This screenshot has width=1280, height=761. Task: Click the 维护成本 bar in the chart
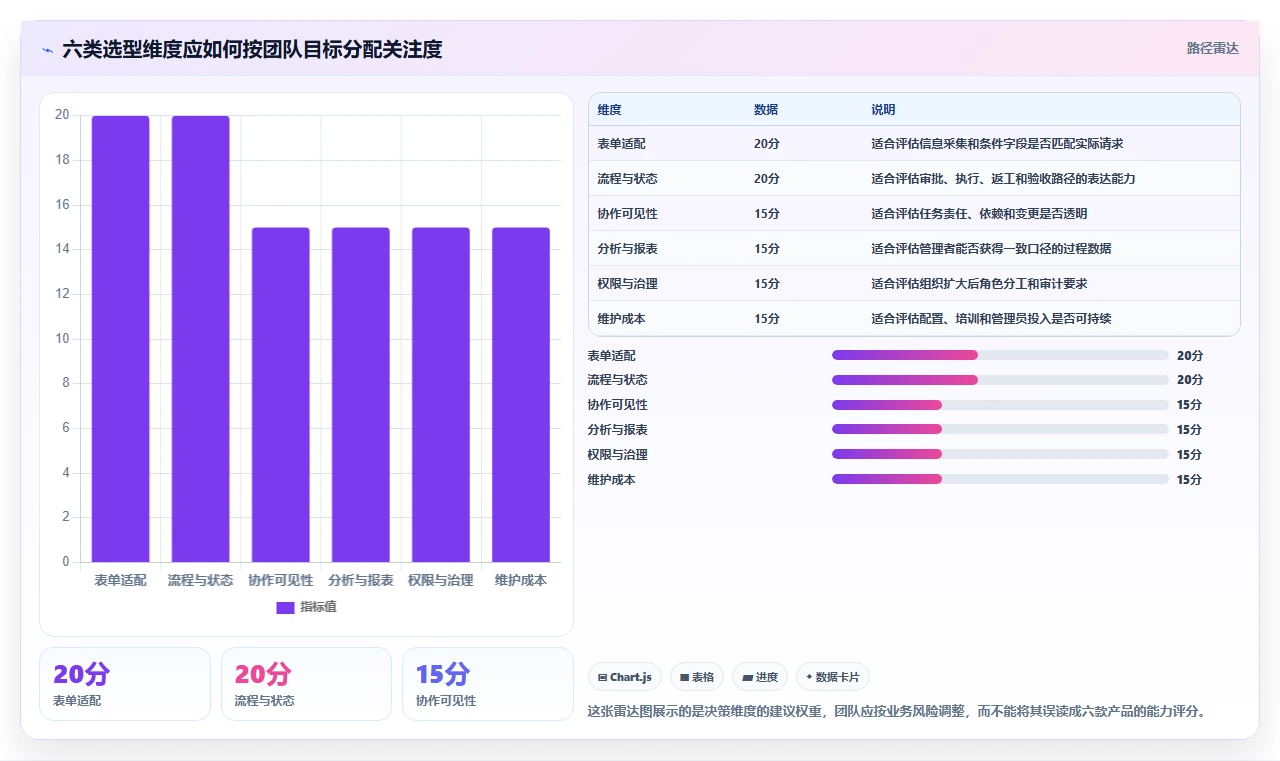tap(521, 395)
